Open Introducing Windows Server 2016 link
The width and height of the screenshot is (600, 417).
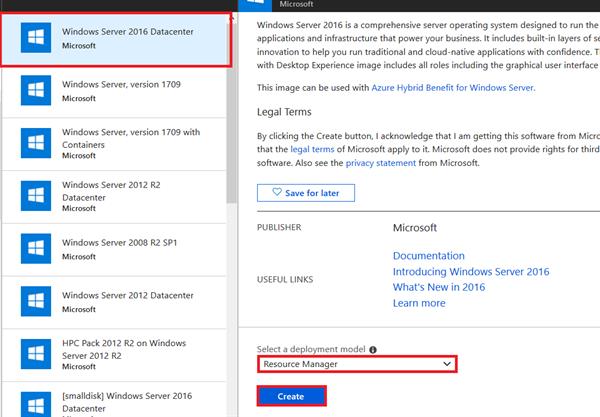(x=470, y=272)
